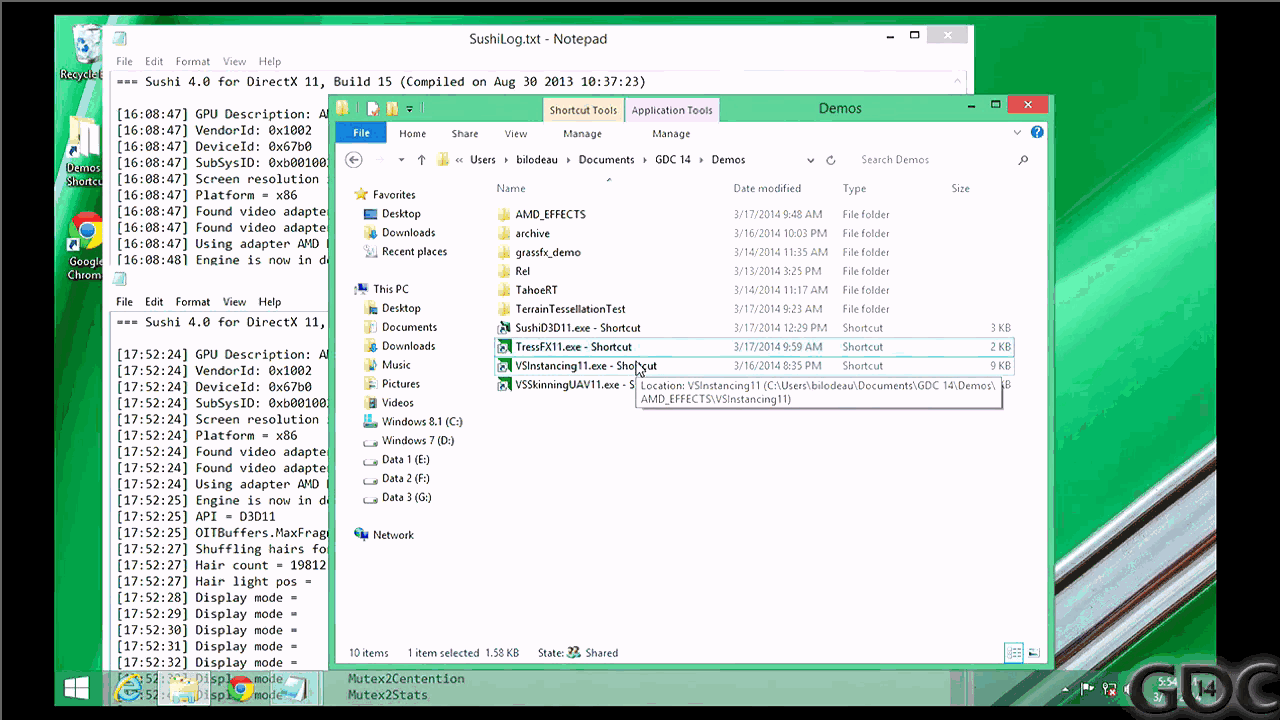Image resolution: width=1280 pixels, height=720 pixels.
Task: Open the address bar history dropdown
Action: [x=811, y=160]
